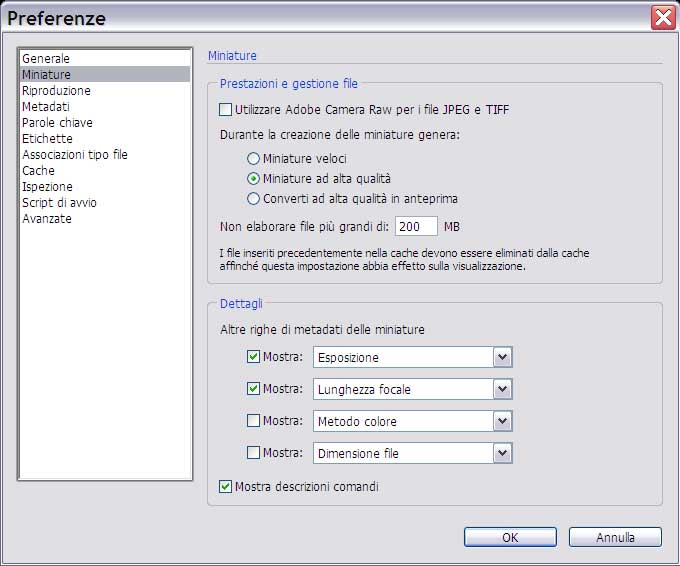Switch to Cache preferences

(x=38, y=171)
